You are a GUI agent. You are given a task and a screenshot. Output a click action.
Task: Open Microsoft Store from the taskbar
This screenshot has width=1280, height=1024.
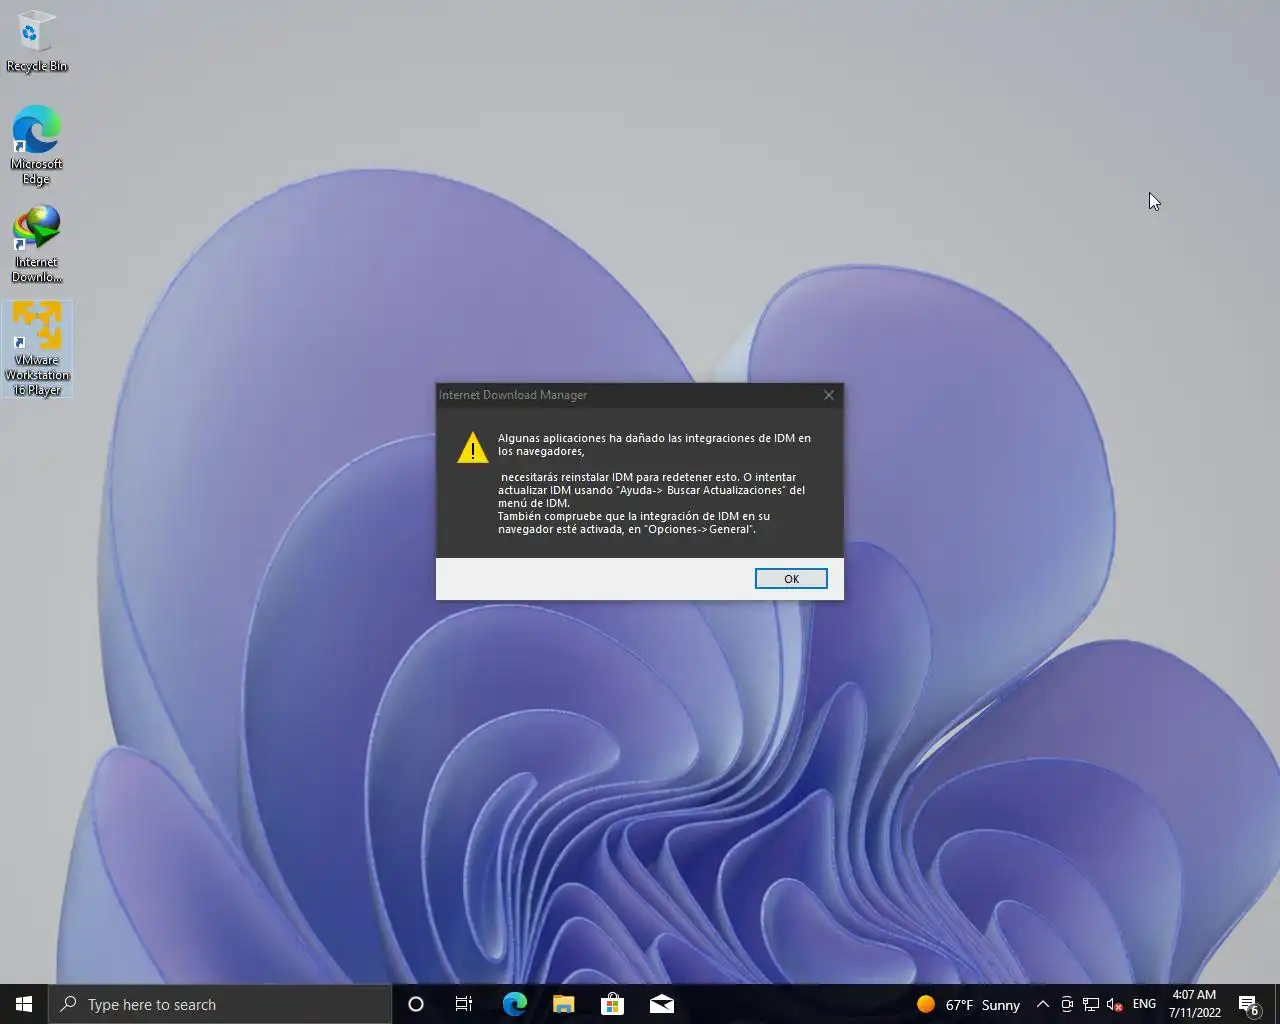pyautogui.click(x=612, y=1004)
